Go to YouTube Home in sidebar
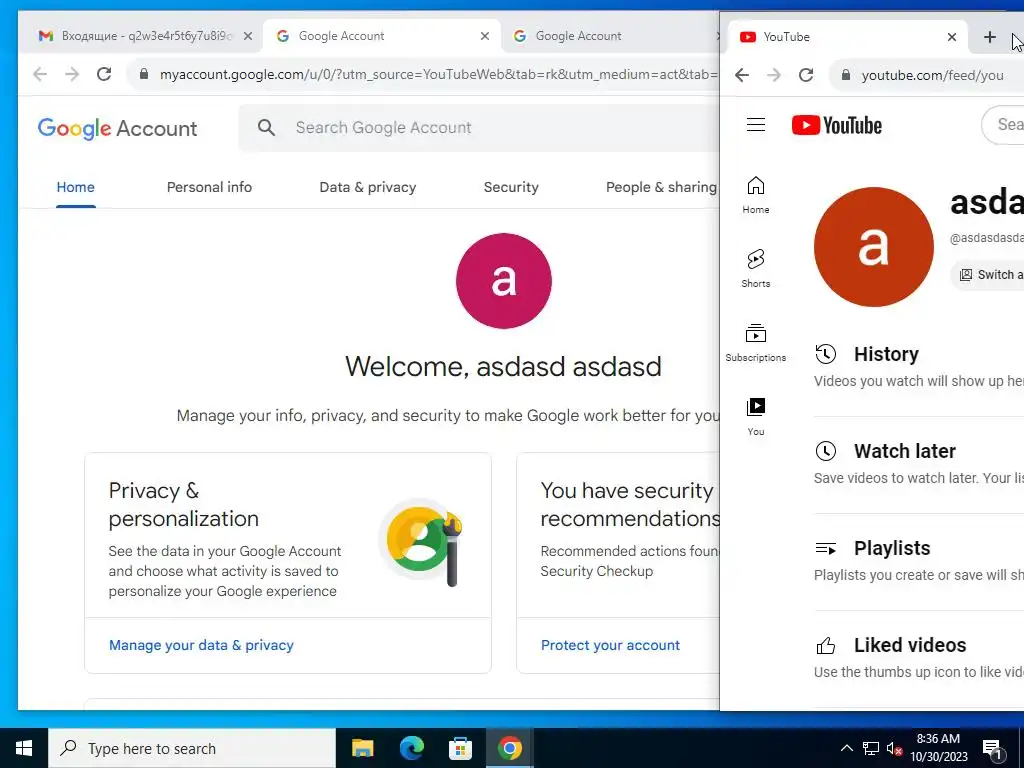Image resolution: width=1024 pixels, height=768 pixels. 756,195
